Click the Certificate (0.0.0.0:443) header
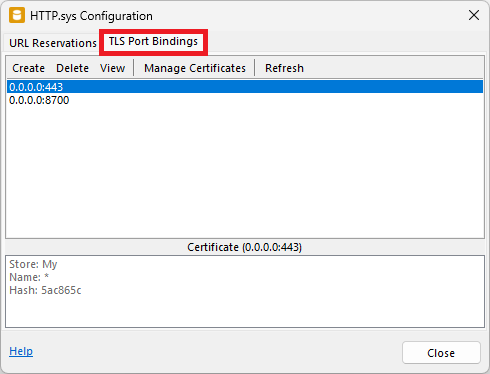The image size is (490, 374). [244, 247]
